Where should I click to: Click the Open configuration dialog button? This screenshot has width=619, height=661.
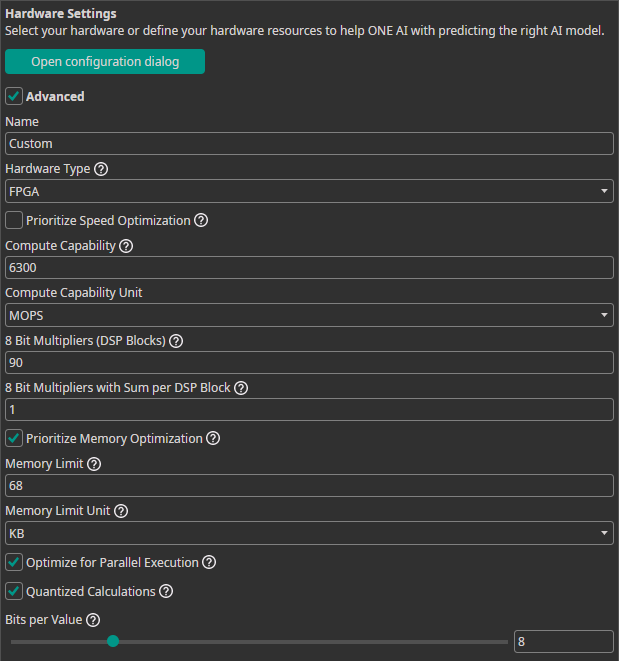105,62
